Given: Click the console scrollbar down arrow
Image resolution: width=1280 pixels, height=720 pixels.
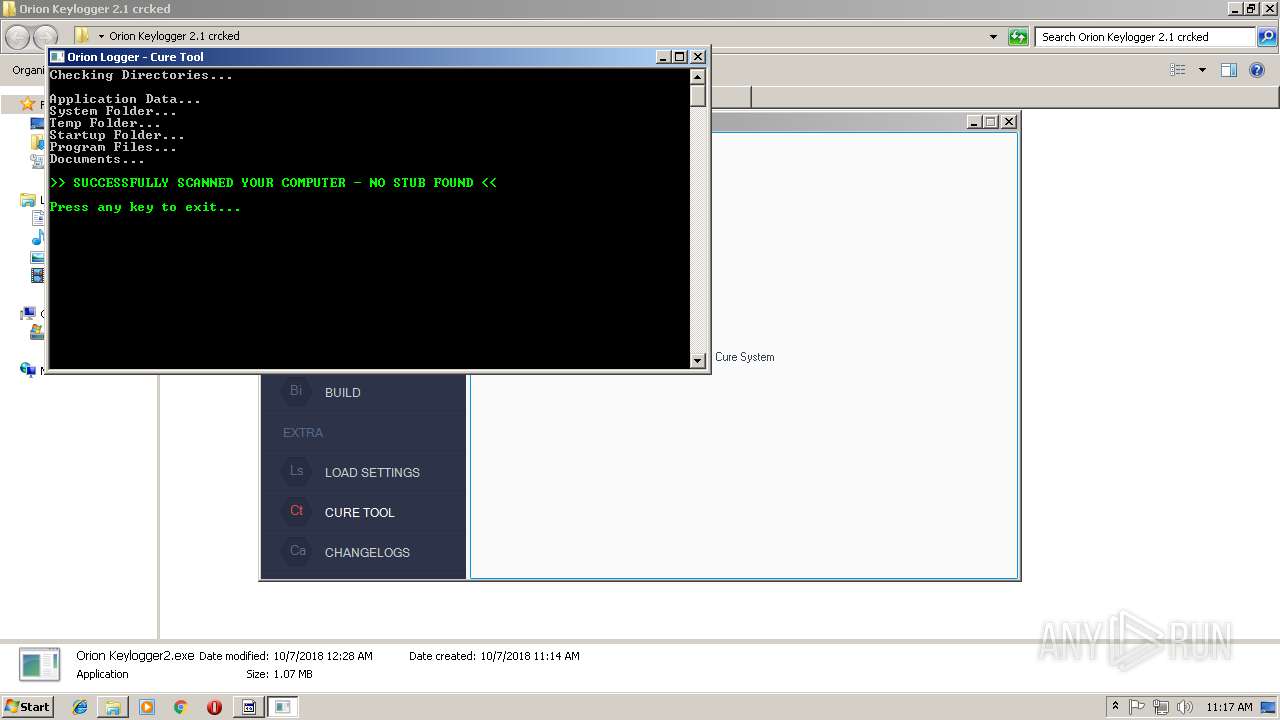Looking at the screenshot, I should click(698, 361).
